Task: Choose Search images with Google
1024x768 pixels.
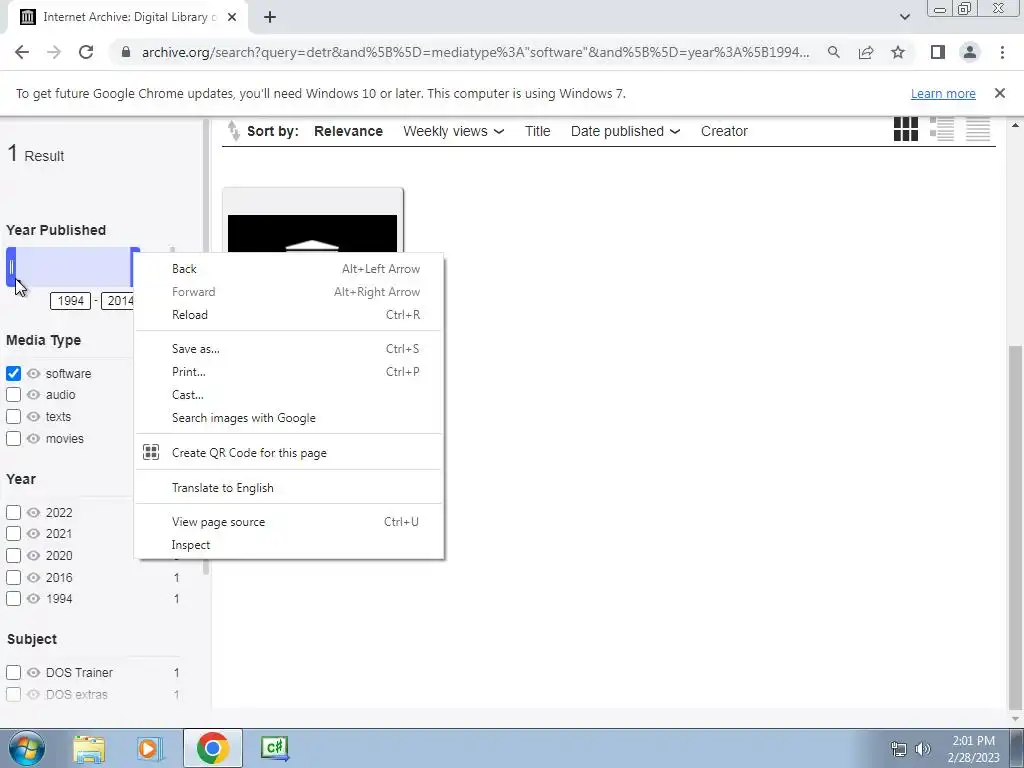Action: click(289, 418)
